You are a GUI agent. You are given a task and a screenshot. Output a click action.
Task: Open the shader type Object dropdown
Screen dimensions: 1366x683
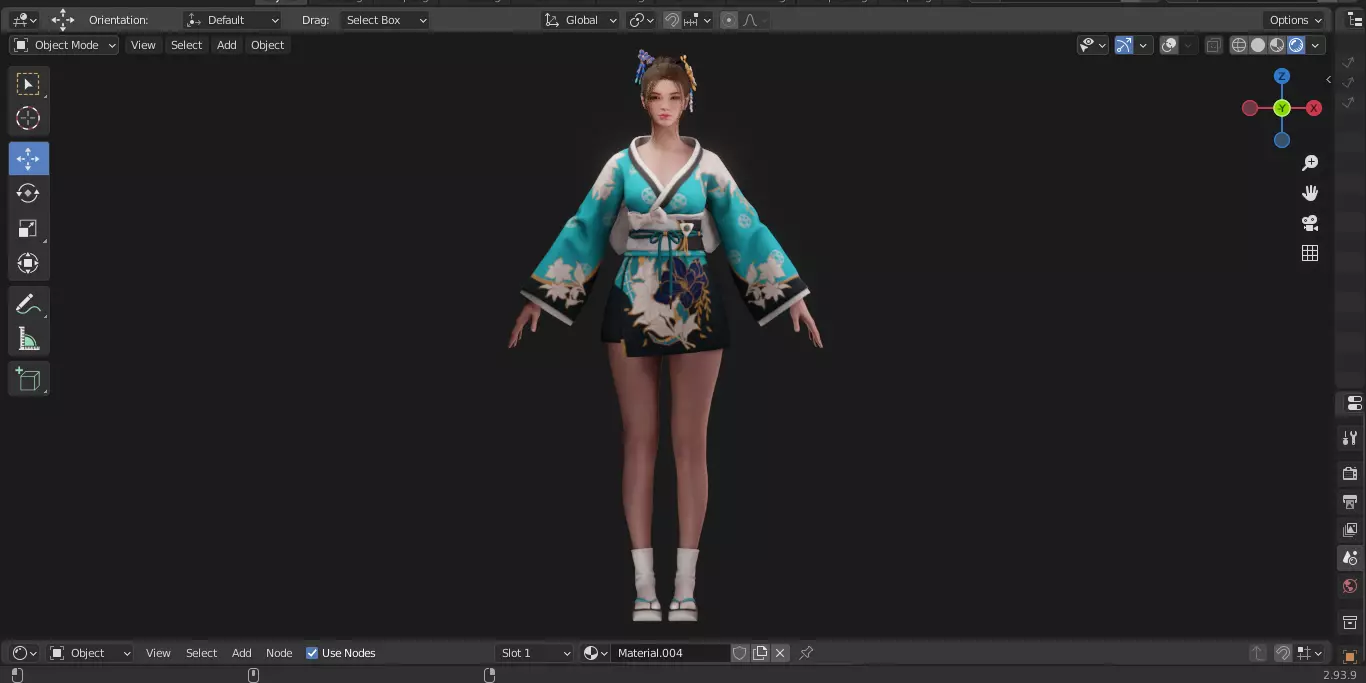[x=90, y=653]
